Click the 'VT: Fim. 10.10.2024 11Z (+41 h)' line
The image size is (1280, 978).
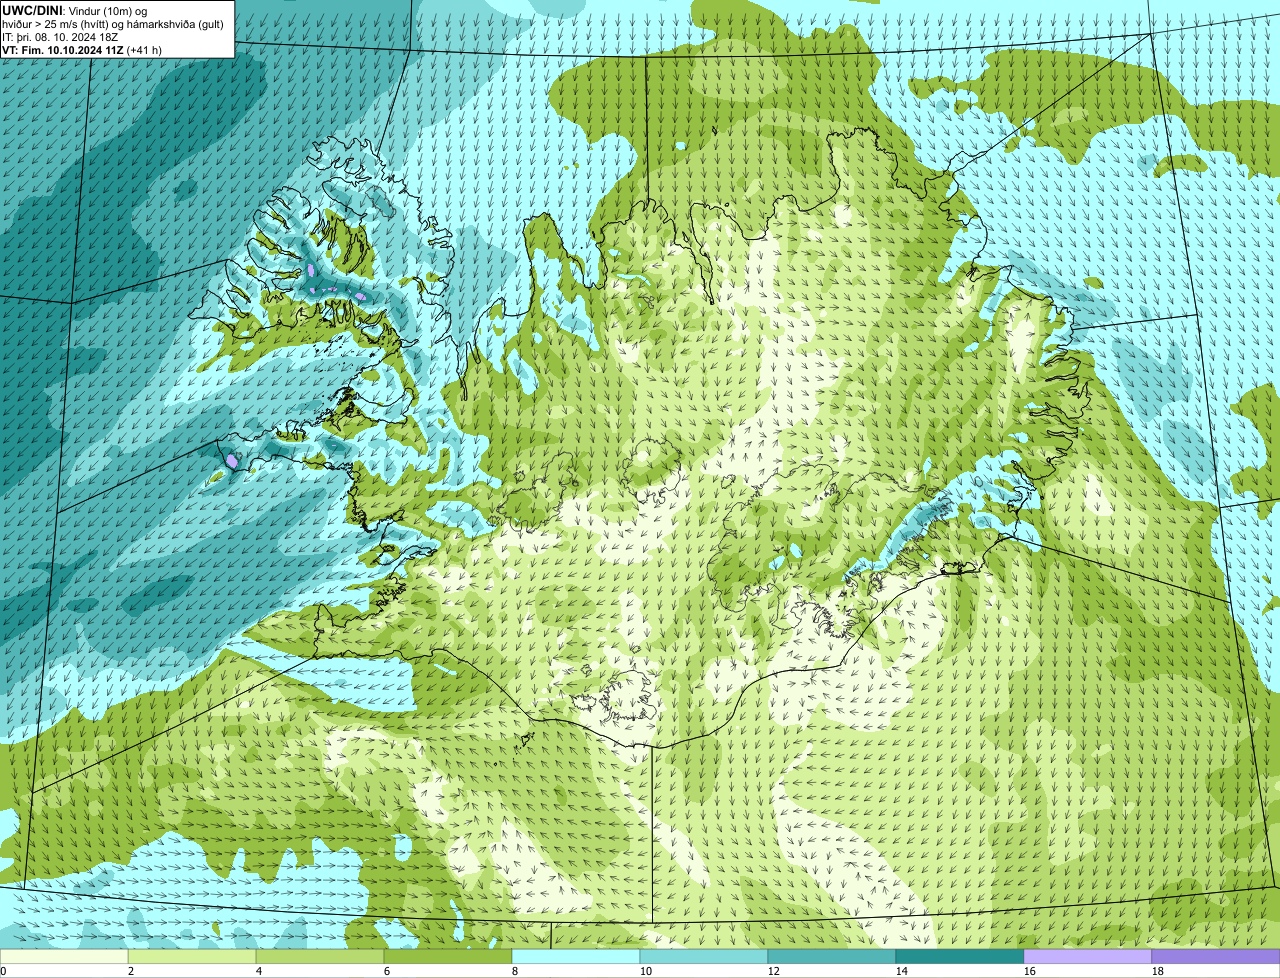pyautogui.click(x=82, y=50)
